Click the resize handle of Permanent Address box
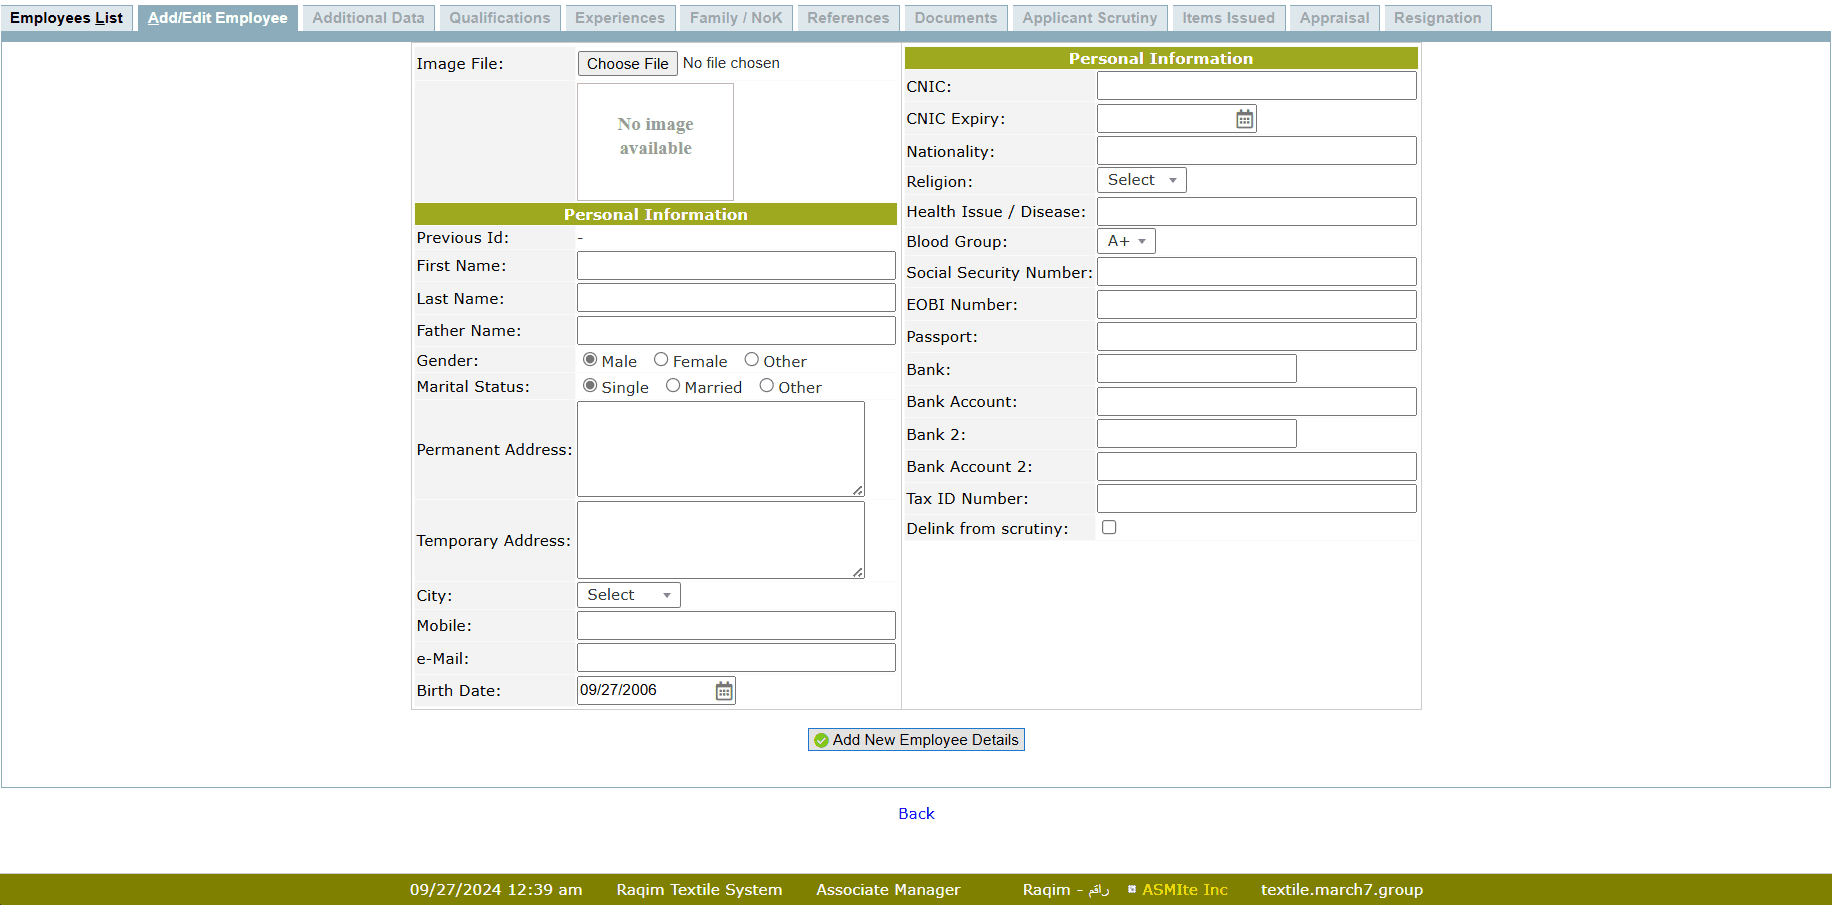1832x905 pixels. coord(858,490)
